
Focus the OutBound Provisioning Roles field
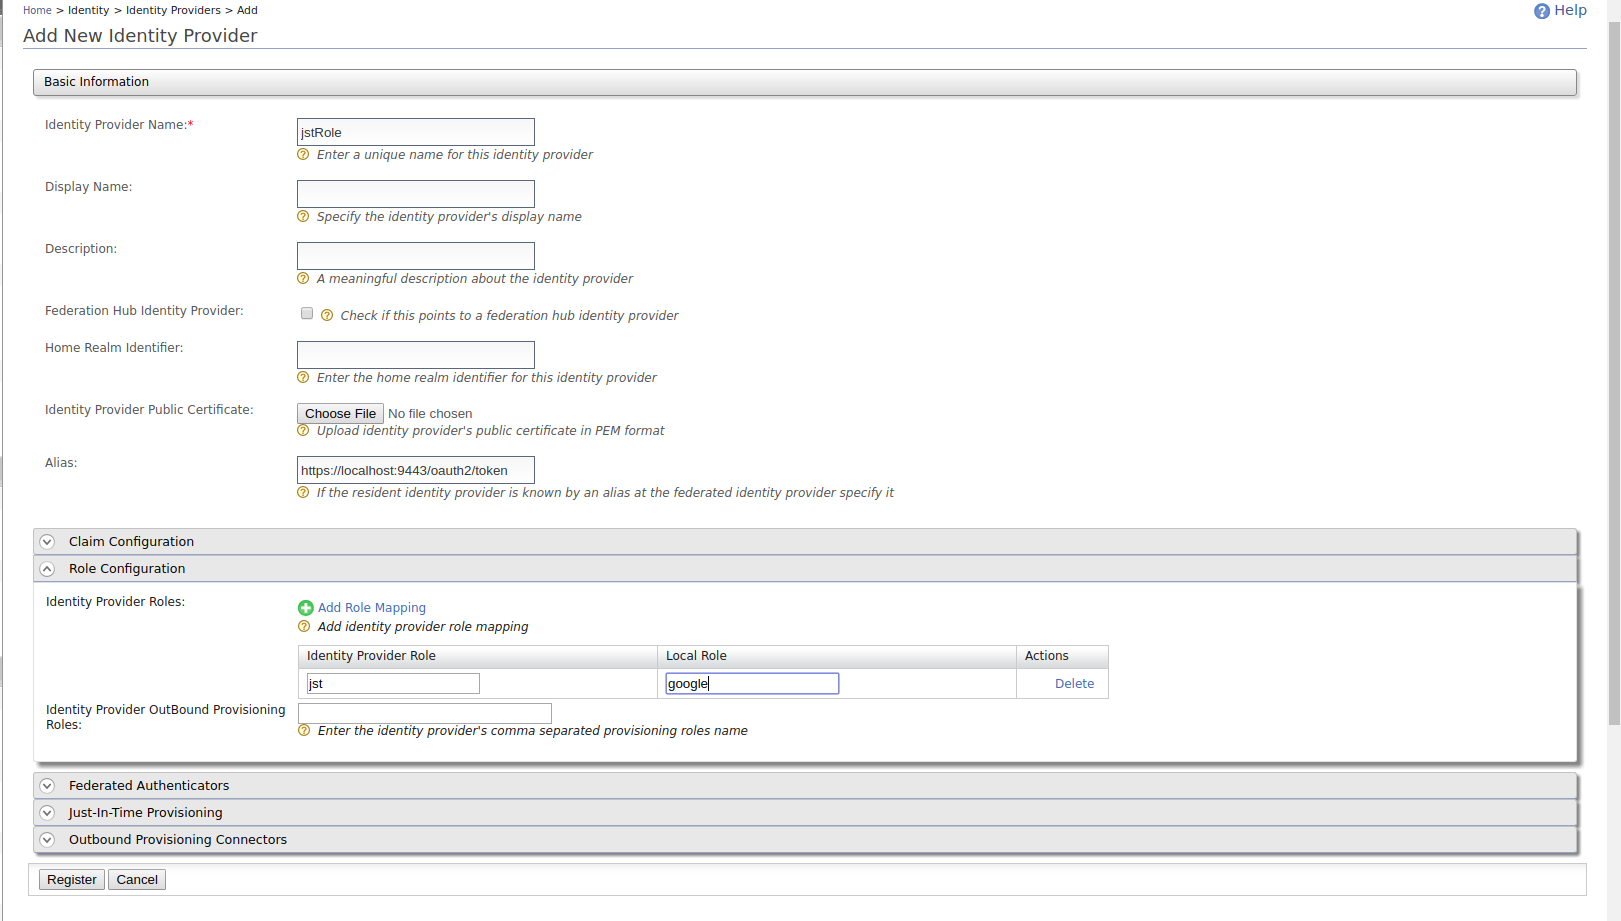(x=425, y=713)
